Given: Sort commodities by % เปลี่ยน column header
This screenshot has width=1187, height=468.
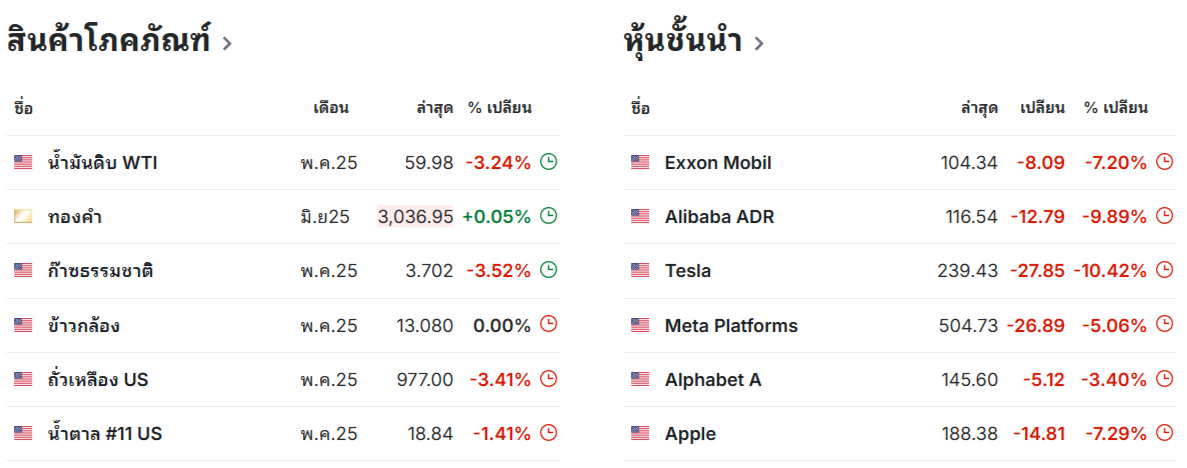Looking at the screenshot, I should click(500, 108).
